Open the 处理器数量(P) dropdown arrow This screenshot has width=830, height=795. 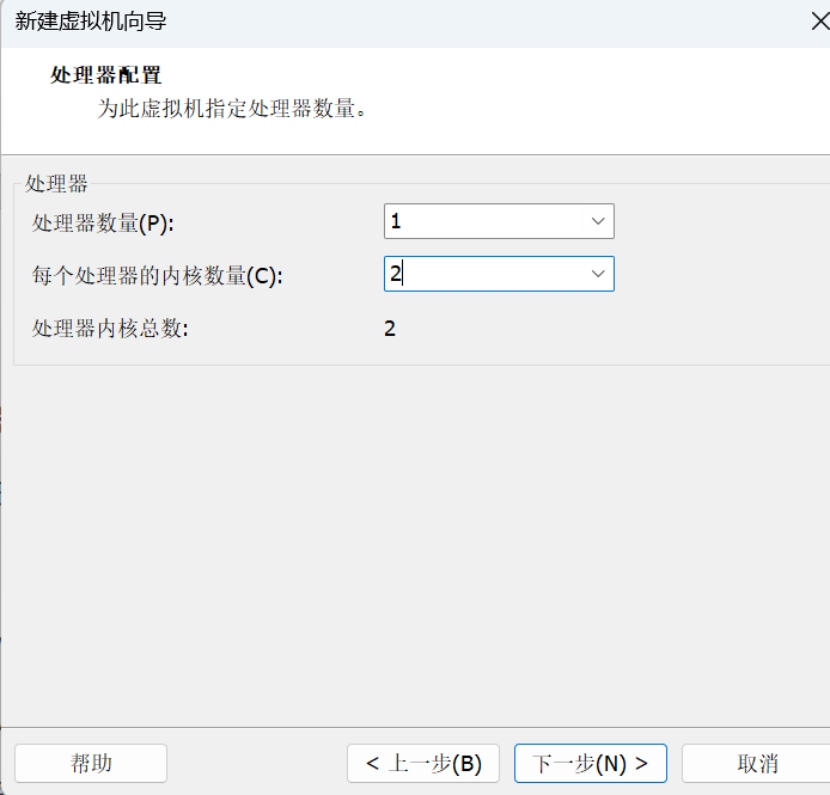[598, 221]
